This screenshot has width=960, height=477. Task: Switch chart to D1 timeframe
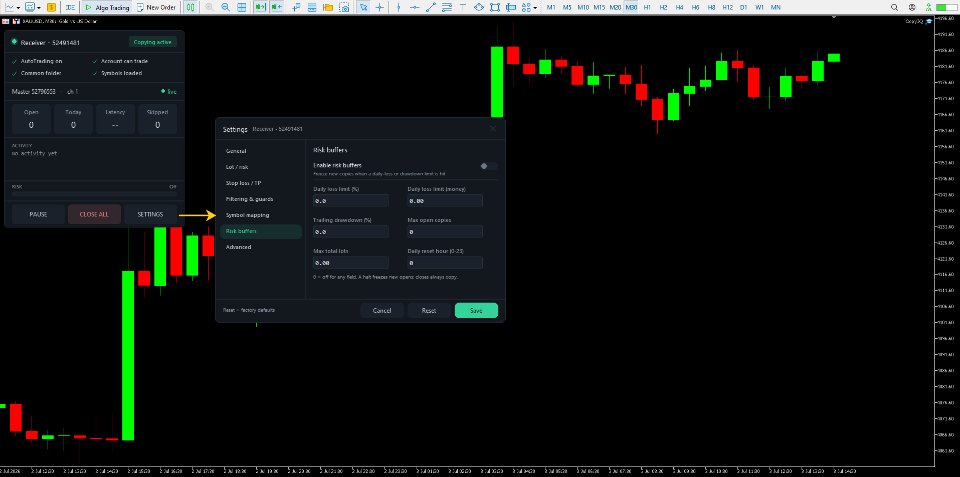coord(743,7)
